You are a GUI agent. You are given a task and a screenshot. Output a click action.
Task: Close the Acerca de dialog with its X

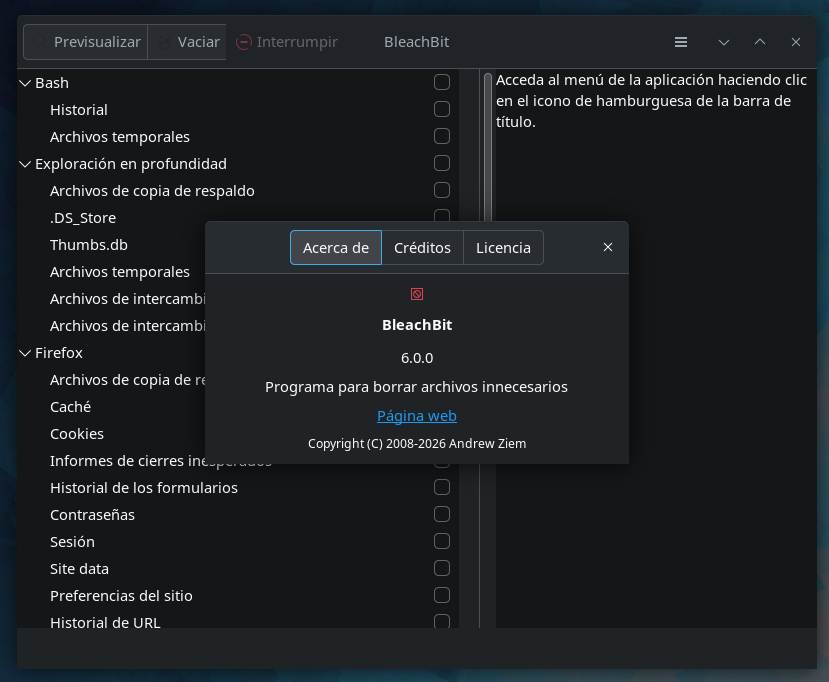coord(608,246)
